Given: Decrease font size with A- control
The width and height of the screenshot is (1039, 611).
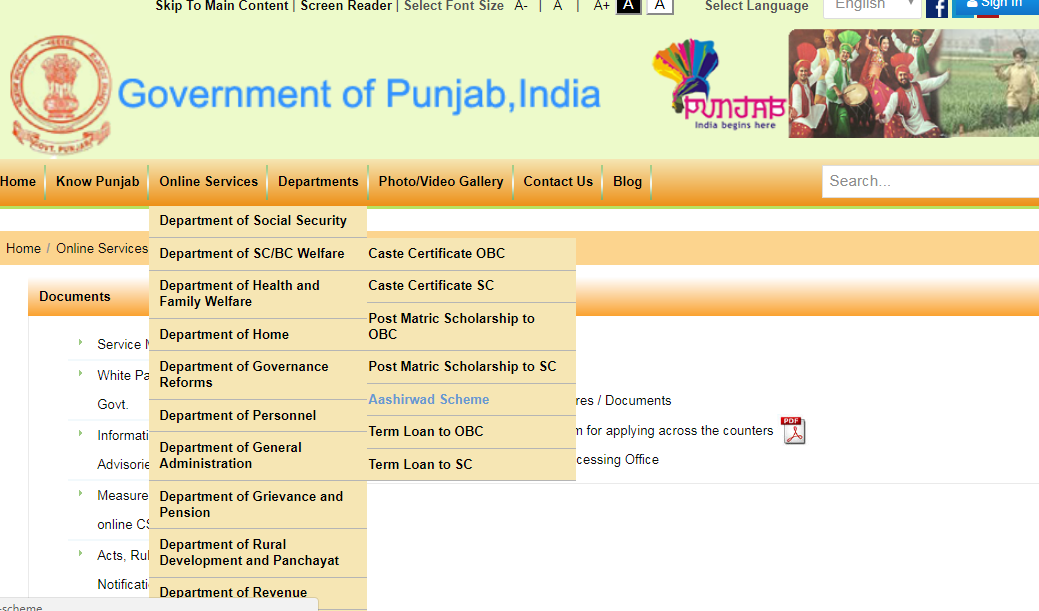Looking at the screenshot, I should (x=521, y=6).
